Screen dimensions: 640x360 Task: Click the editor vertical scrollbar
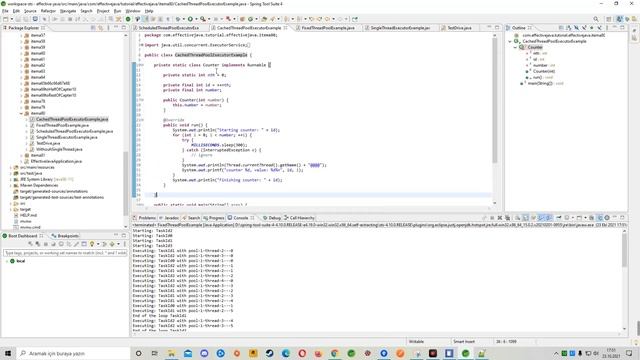pos(495,100)
